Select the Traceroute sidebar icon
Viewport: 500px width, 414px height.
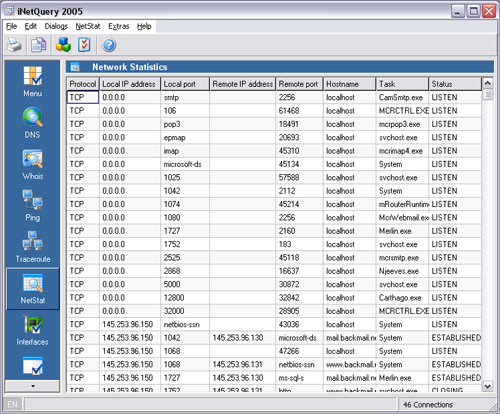coord(32,247)
